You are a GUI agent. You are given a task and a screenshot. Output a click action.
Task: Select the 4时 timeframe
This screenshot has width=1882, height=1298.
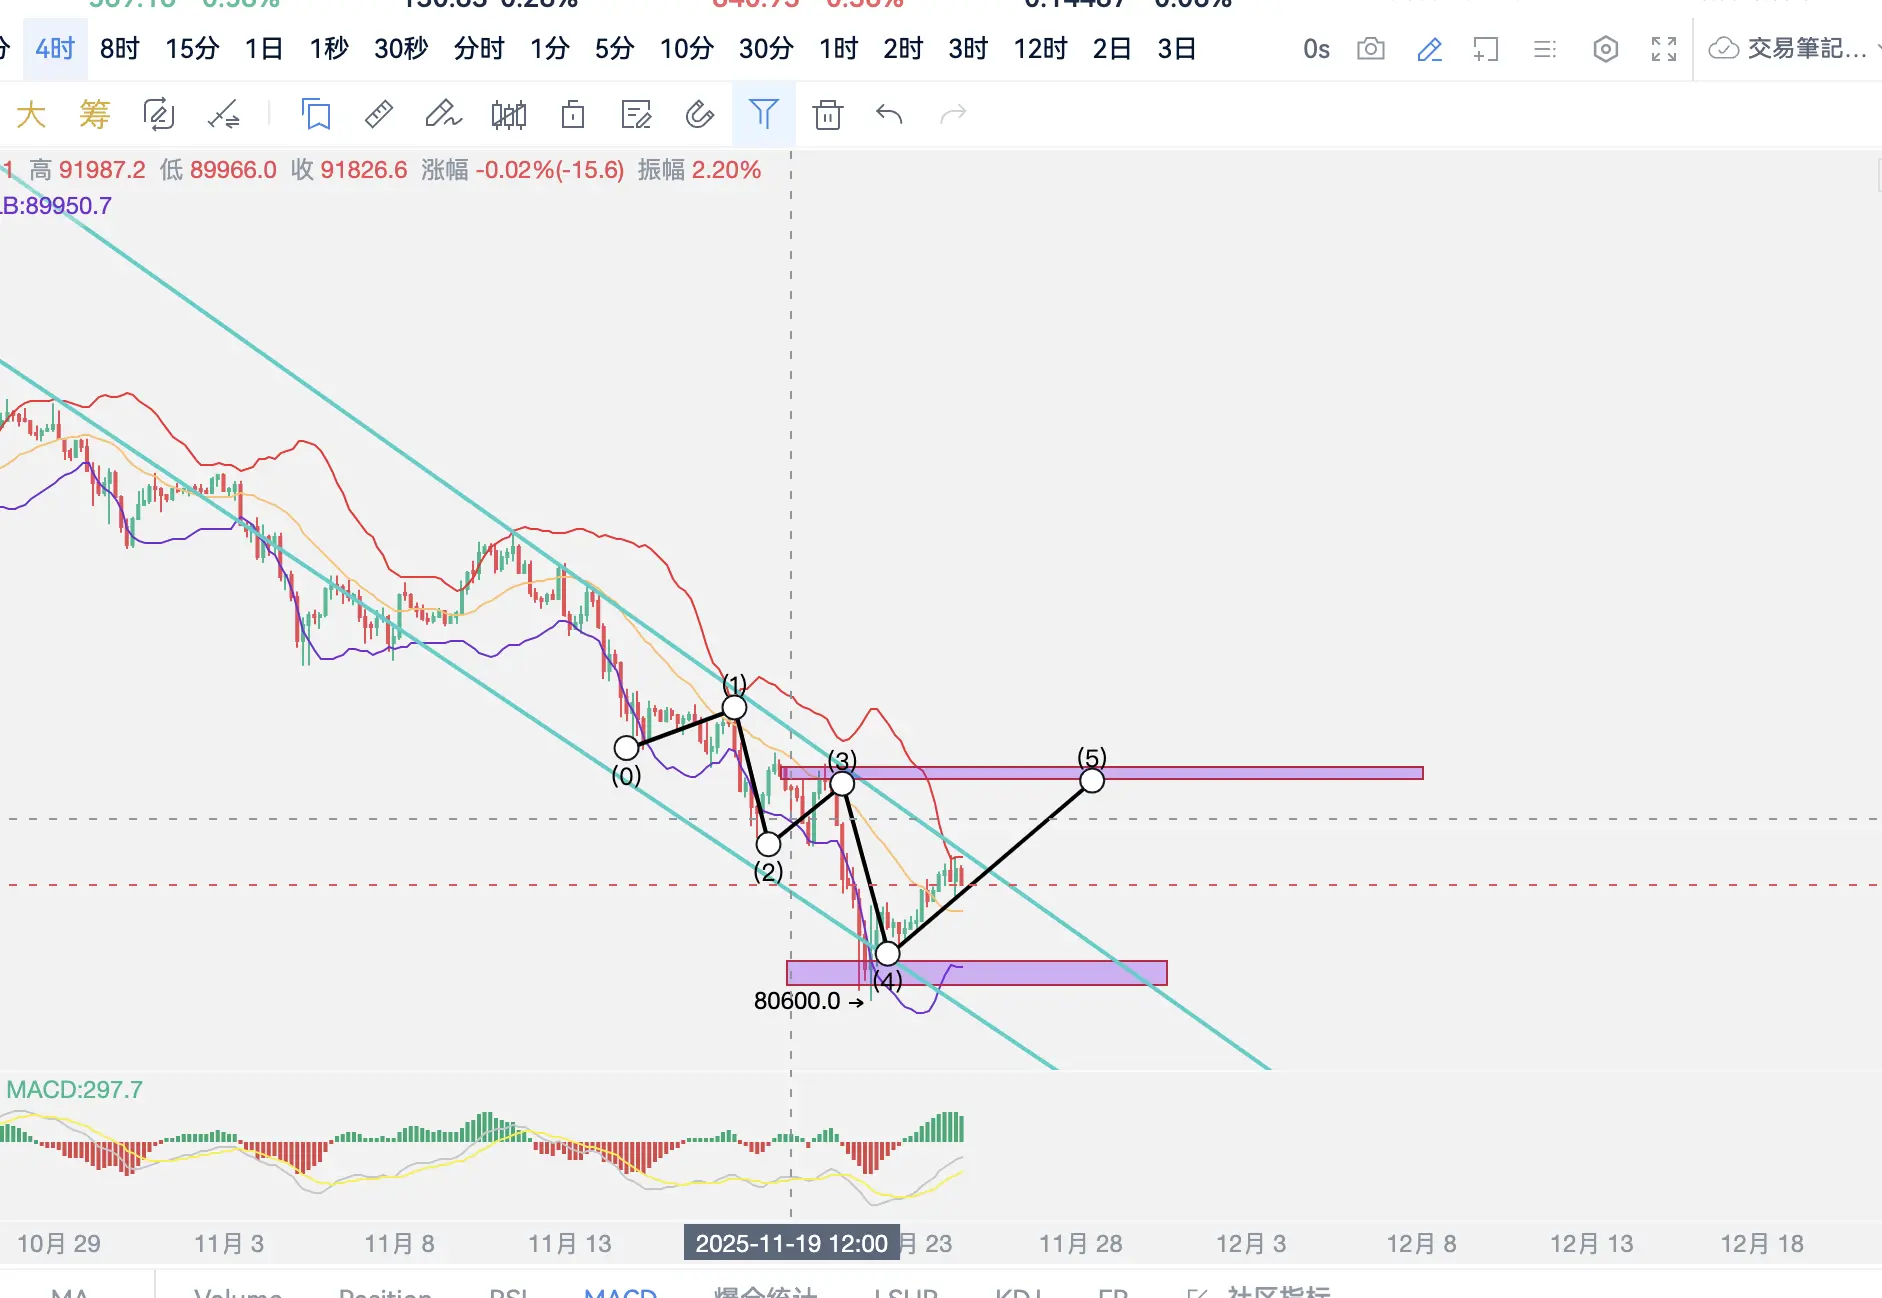click(x=55, y=49)
